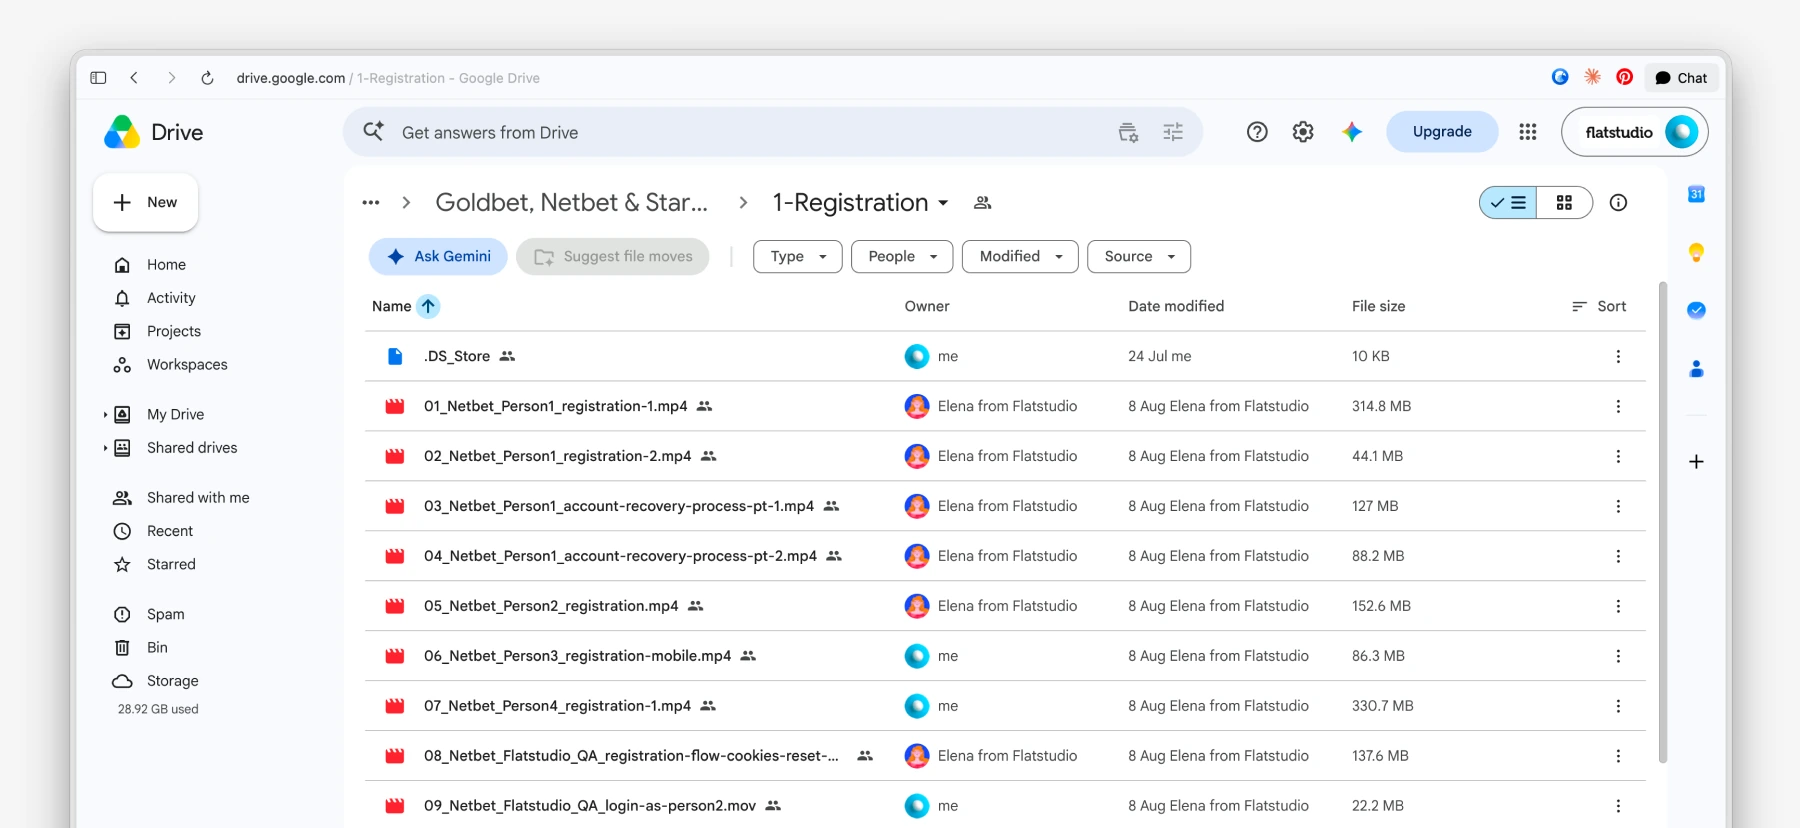1800x828 pixels.
Task: Toggle the browser sidebar panel icon
Action: coord(98,78)
